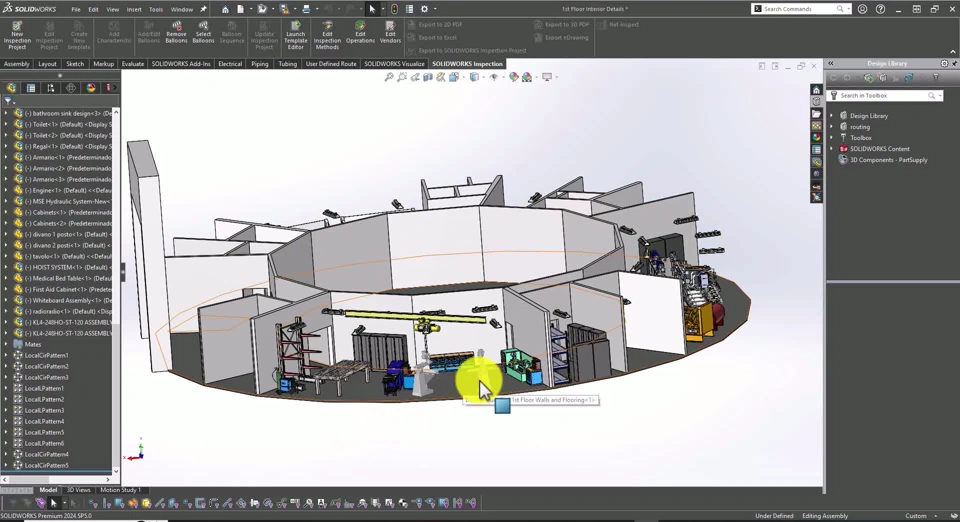Image resolution: width=960 pixels, height=522 pixels.
Task: Switch to the Evaluate tab
Action: (x=133, y=64)
